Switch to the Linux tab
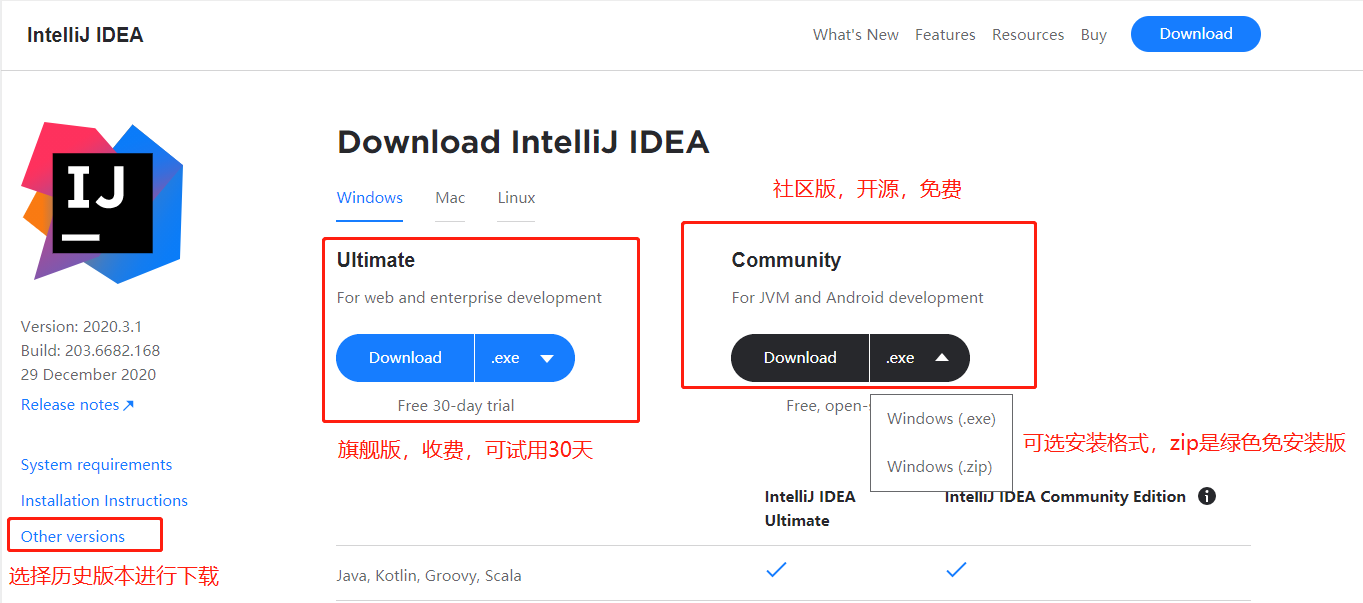 (516, 198)
